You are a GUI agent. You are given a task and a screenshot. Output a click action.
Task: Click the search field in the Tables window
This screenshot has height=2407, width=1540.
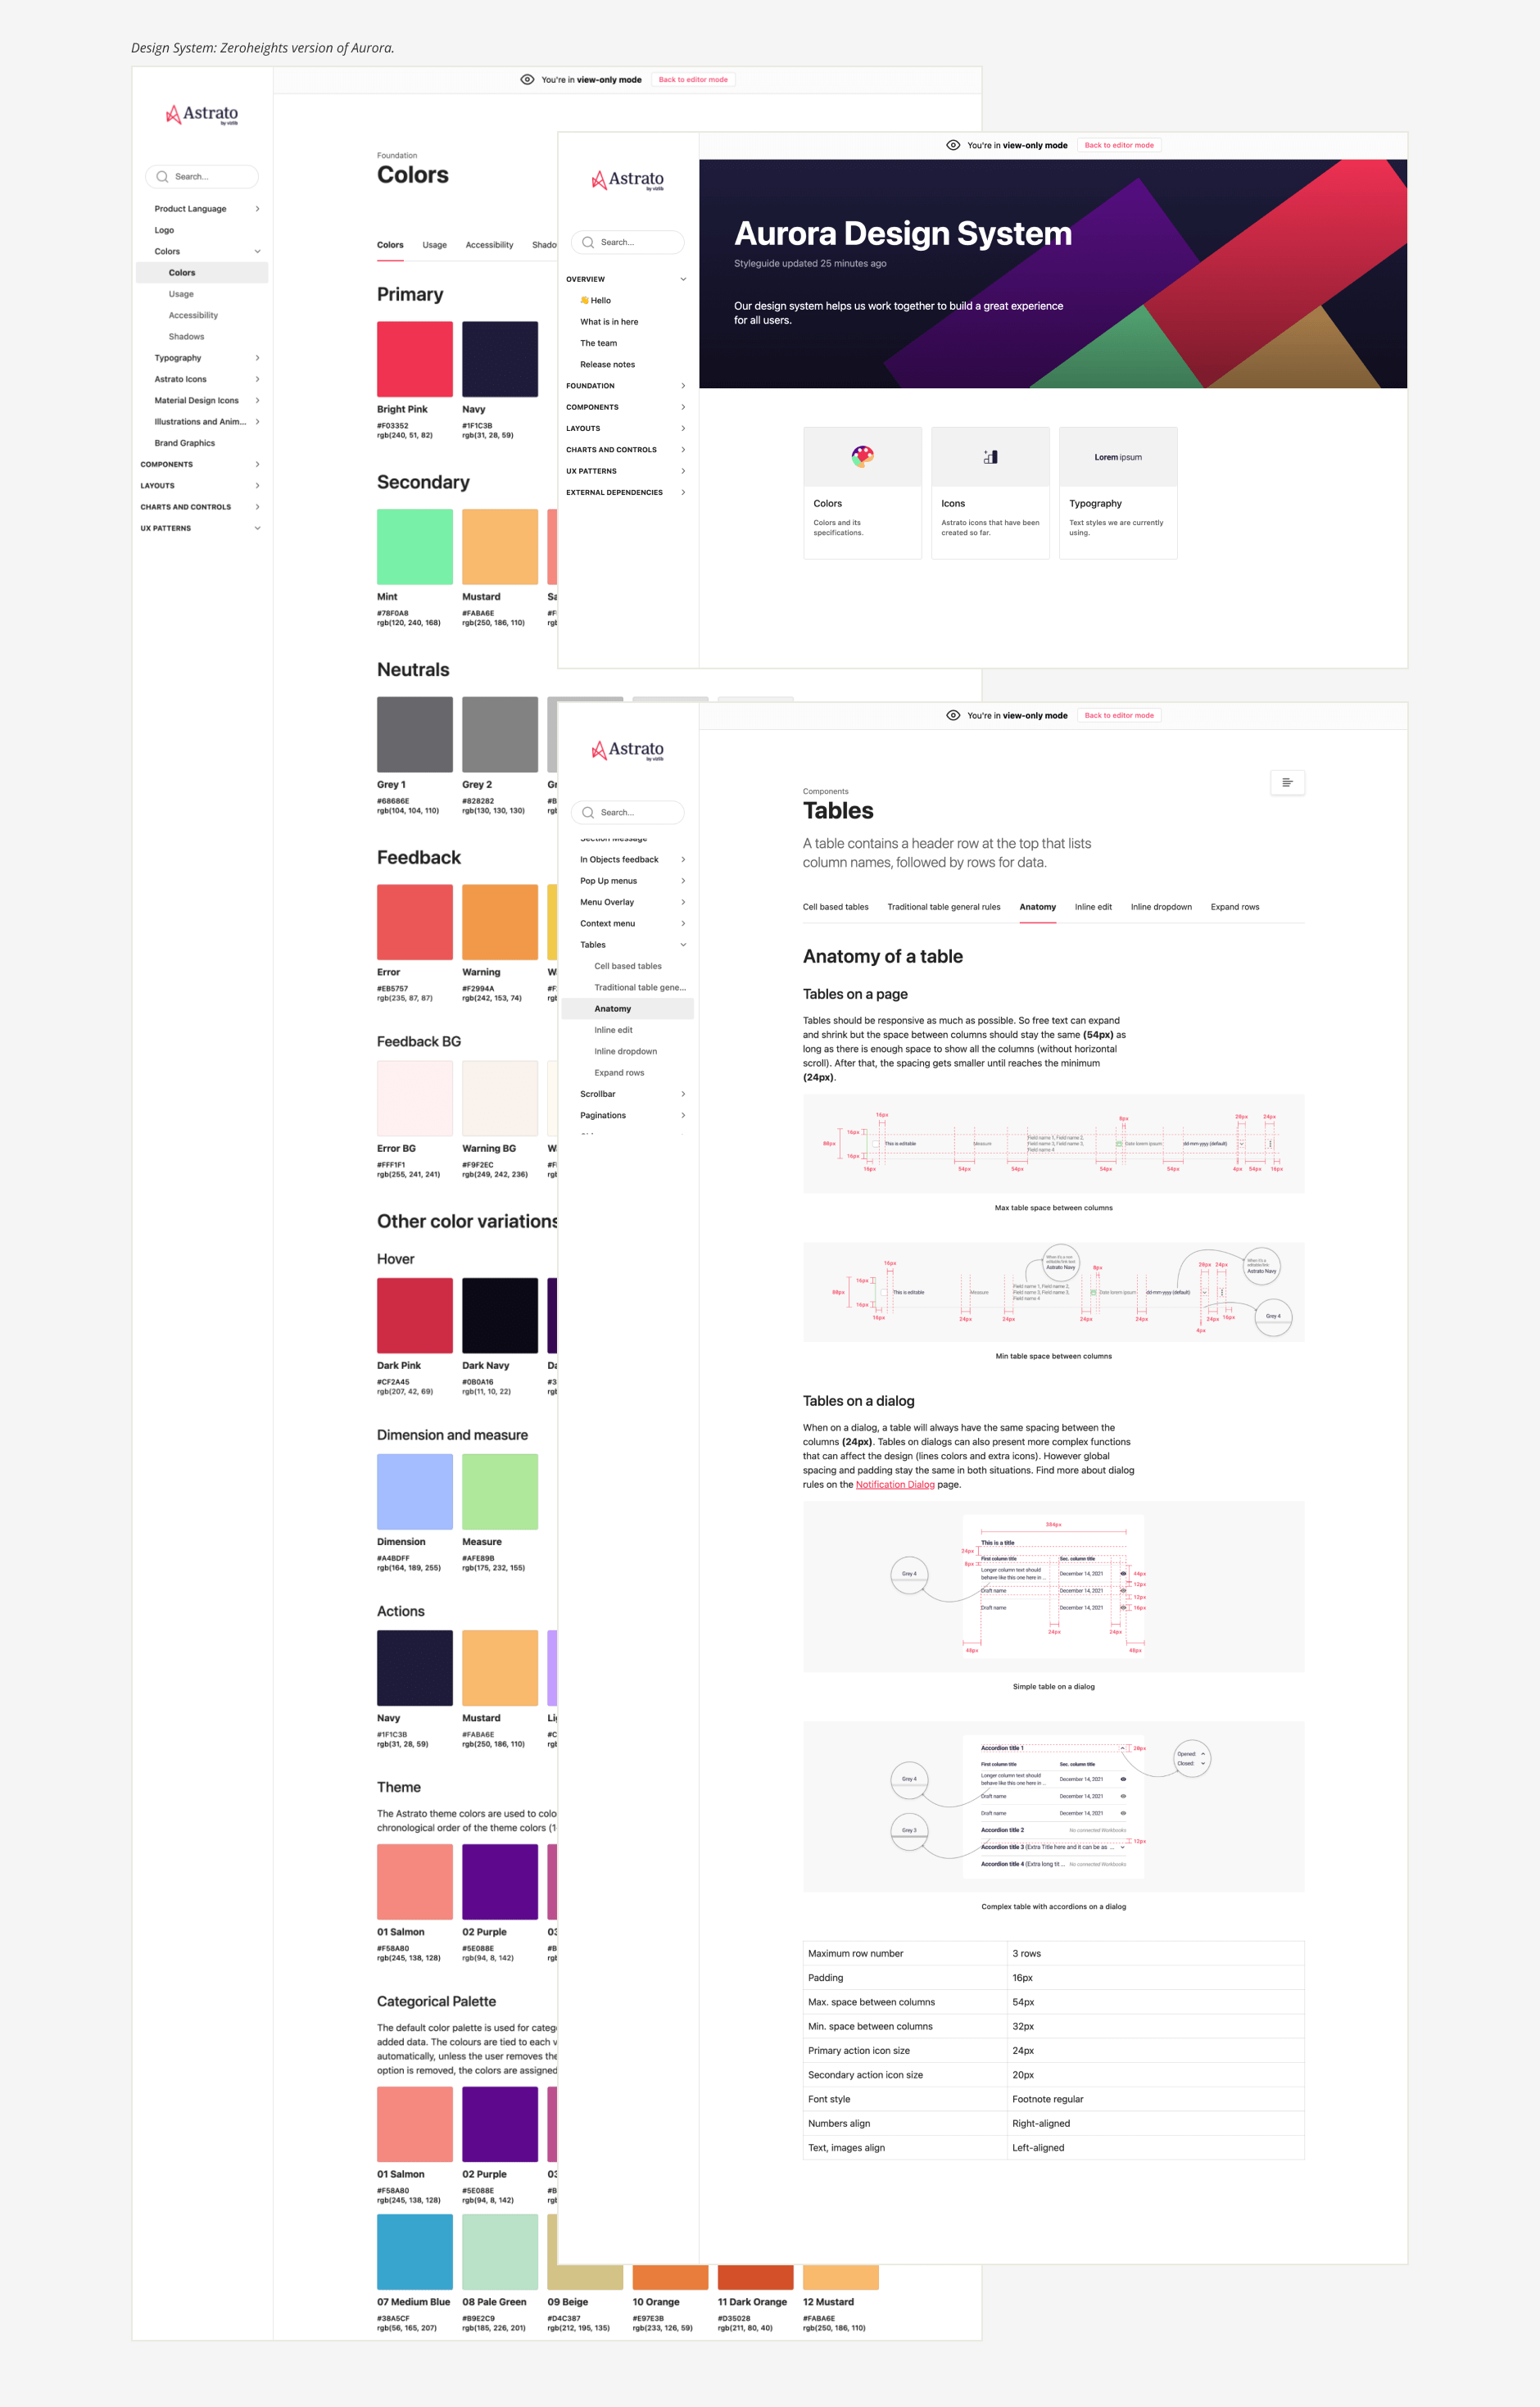click(x=628, y=812)
